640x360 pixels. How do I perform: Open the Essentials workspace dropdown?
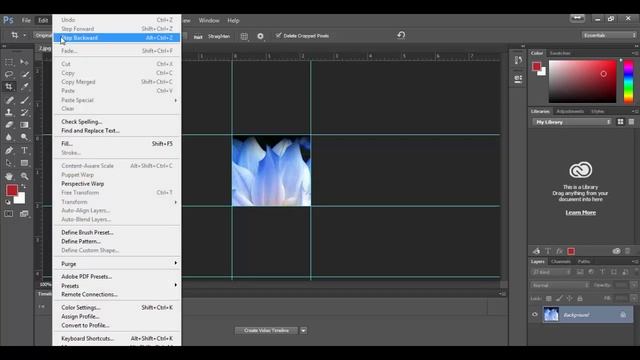pyautogui.click(x=609, y=36)
